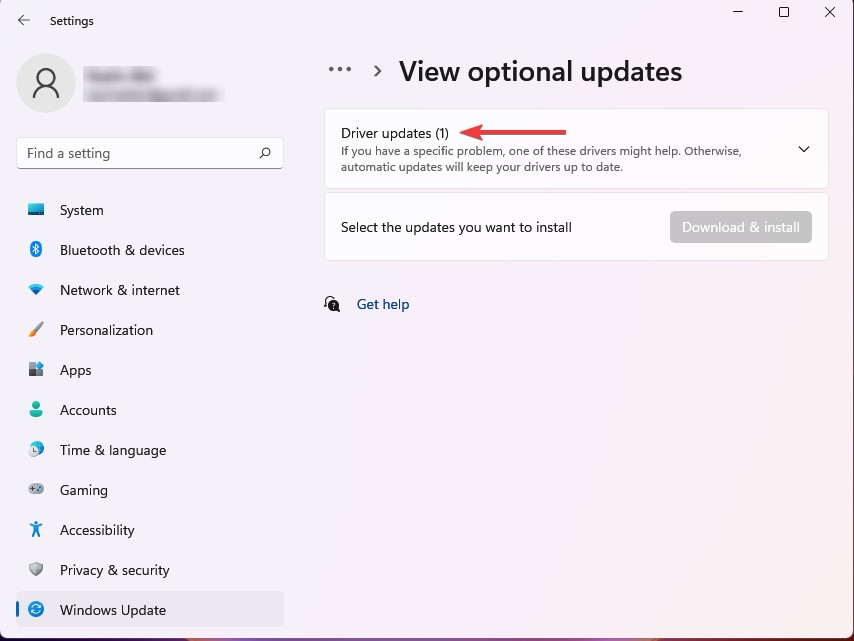Click the Get help headset icon
The width and height of the screenshot is (854, 641).
tap(331, 304)
